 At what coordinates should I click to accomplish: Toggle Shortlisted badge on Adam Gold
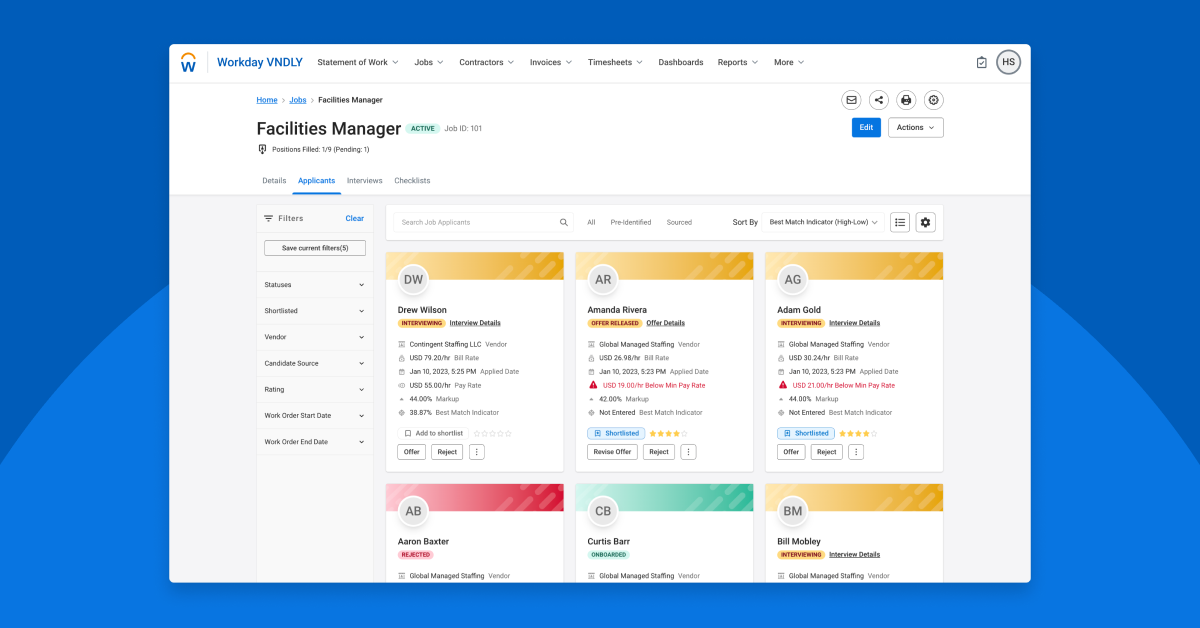tap(806, 433)
